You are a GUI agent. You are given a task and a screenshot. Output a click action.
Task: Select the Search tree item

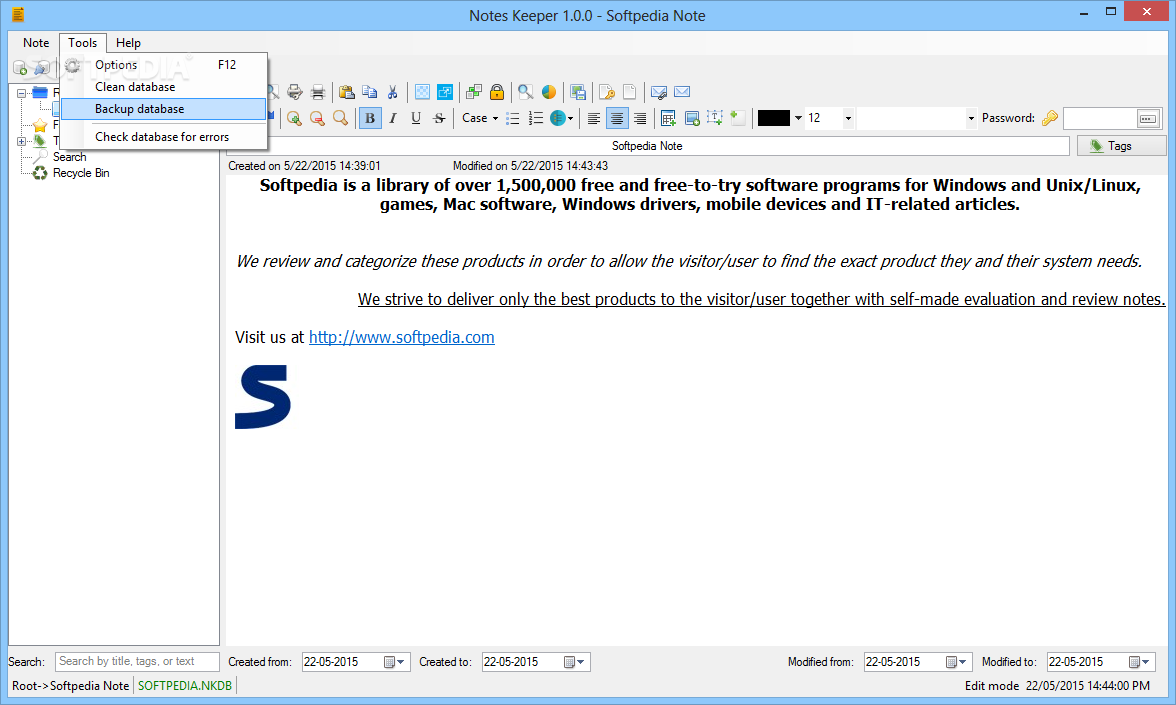pyautogui.click(x=69, y=157)
